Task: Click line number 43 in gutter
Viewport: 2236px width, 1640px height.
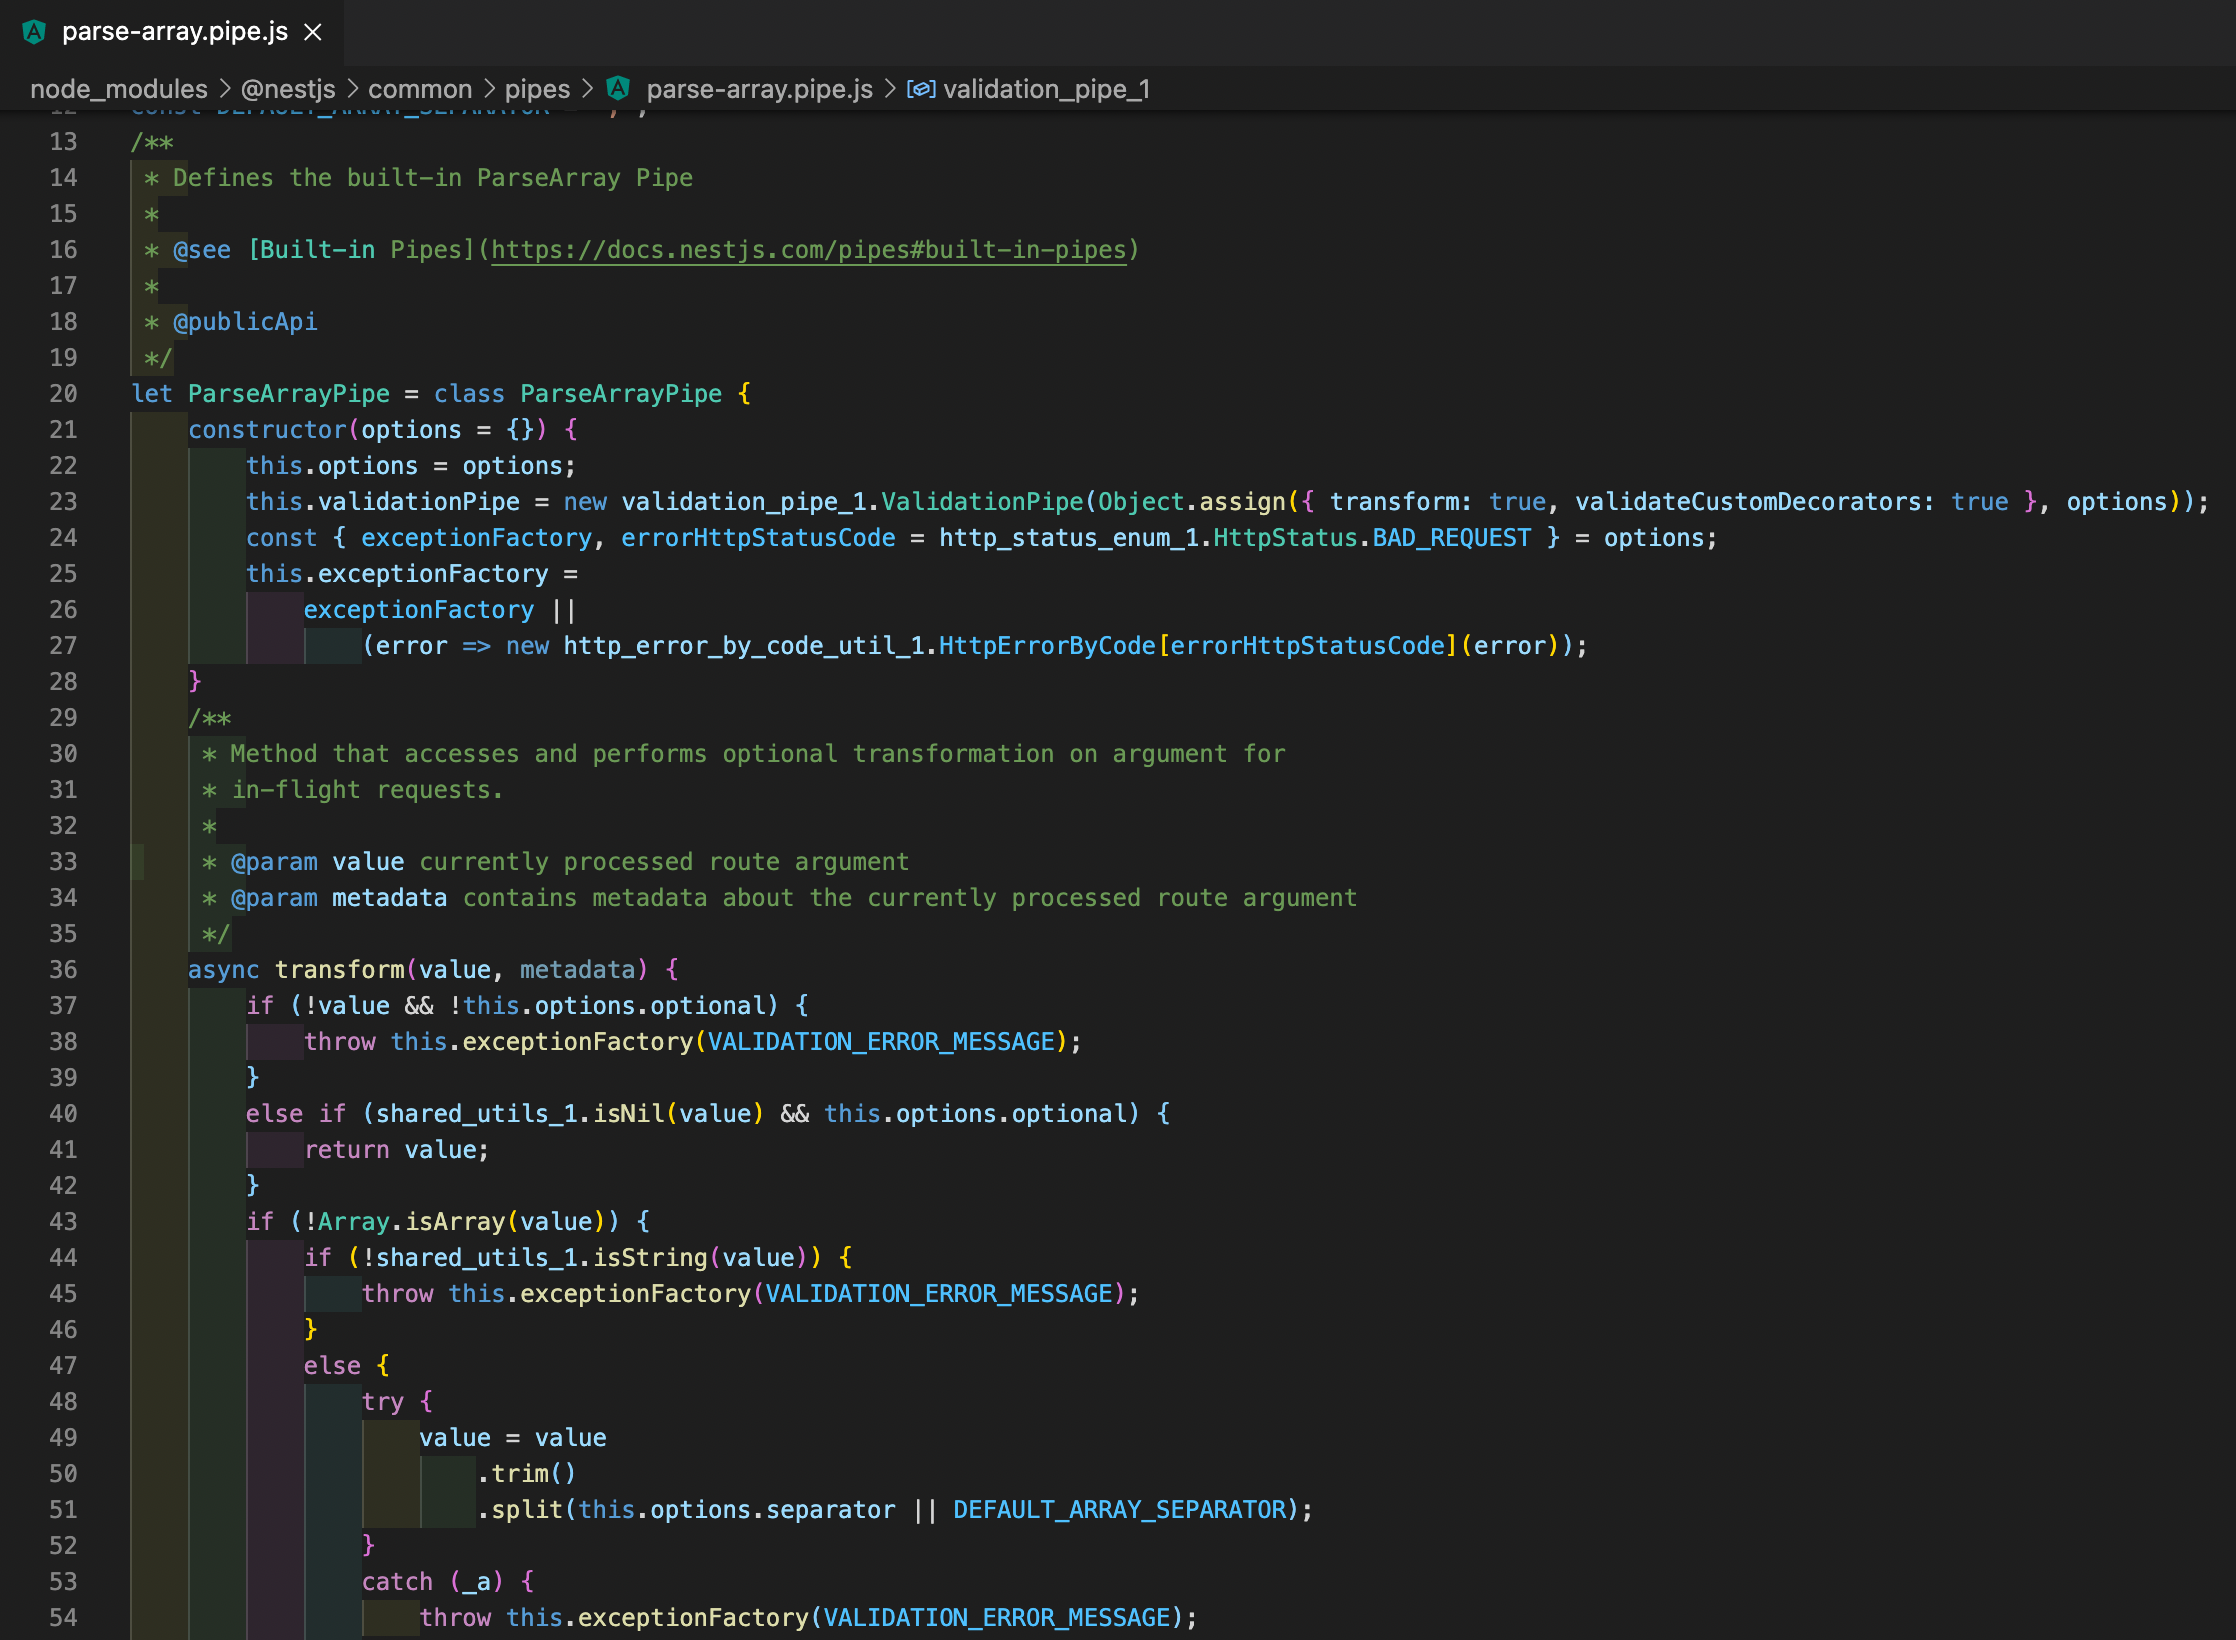Action: point(63,1222)
